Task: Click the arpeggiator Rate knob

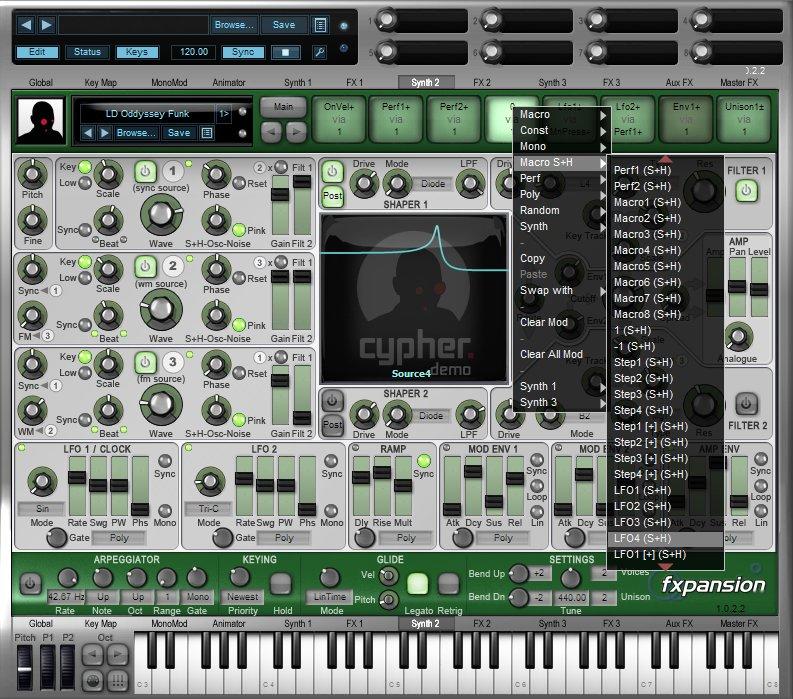Action: pos(68,578)
